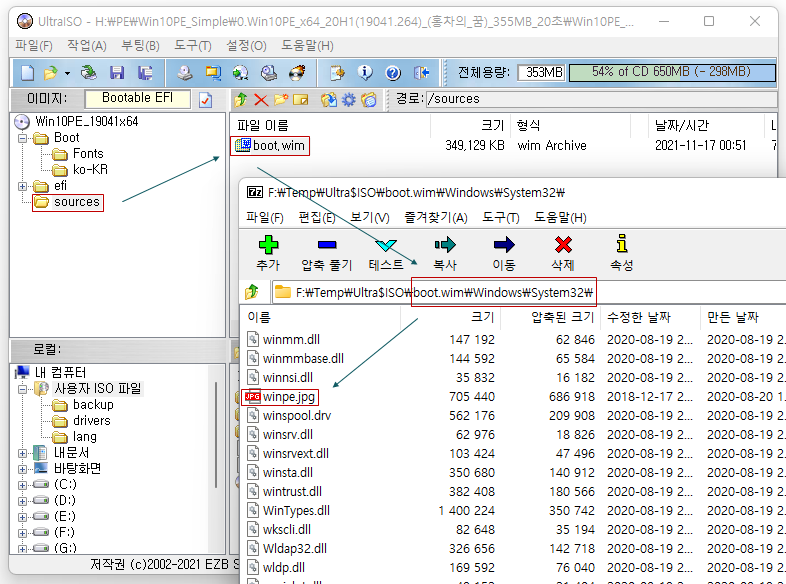786x584 pixels.
Task: Click the New image icon in UltraISO toolbar
Action: click(x=27, y=73)
